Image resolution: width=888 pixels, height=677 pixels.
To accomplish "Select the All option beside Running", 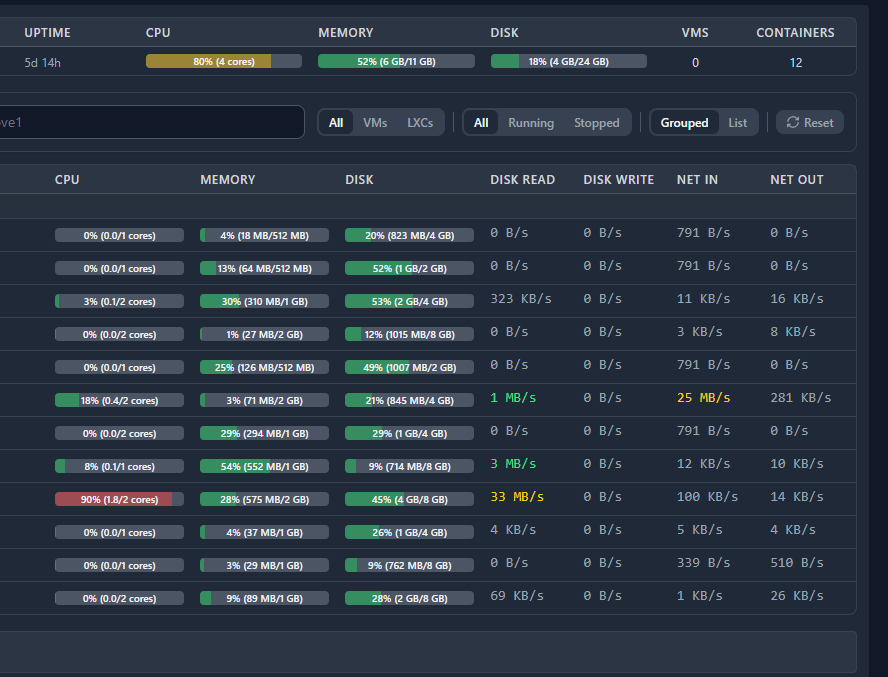I will (x=481, y=122).
